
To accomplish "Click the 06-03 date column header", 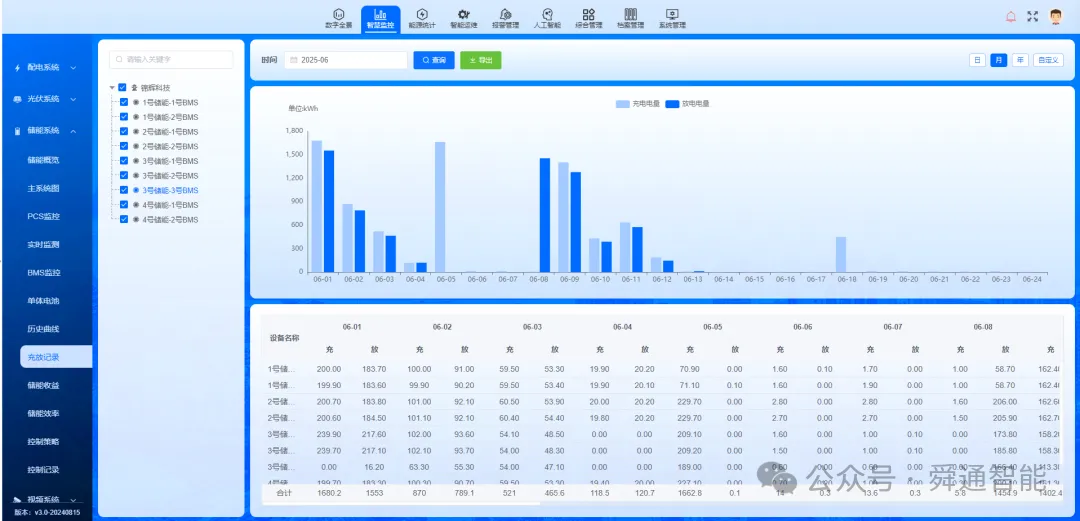I will [532, 327].
